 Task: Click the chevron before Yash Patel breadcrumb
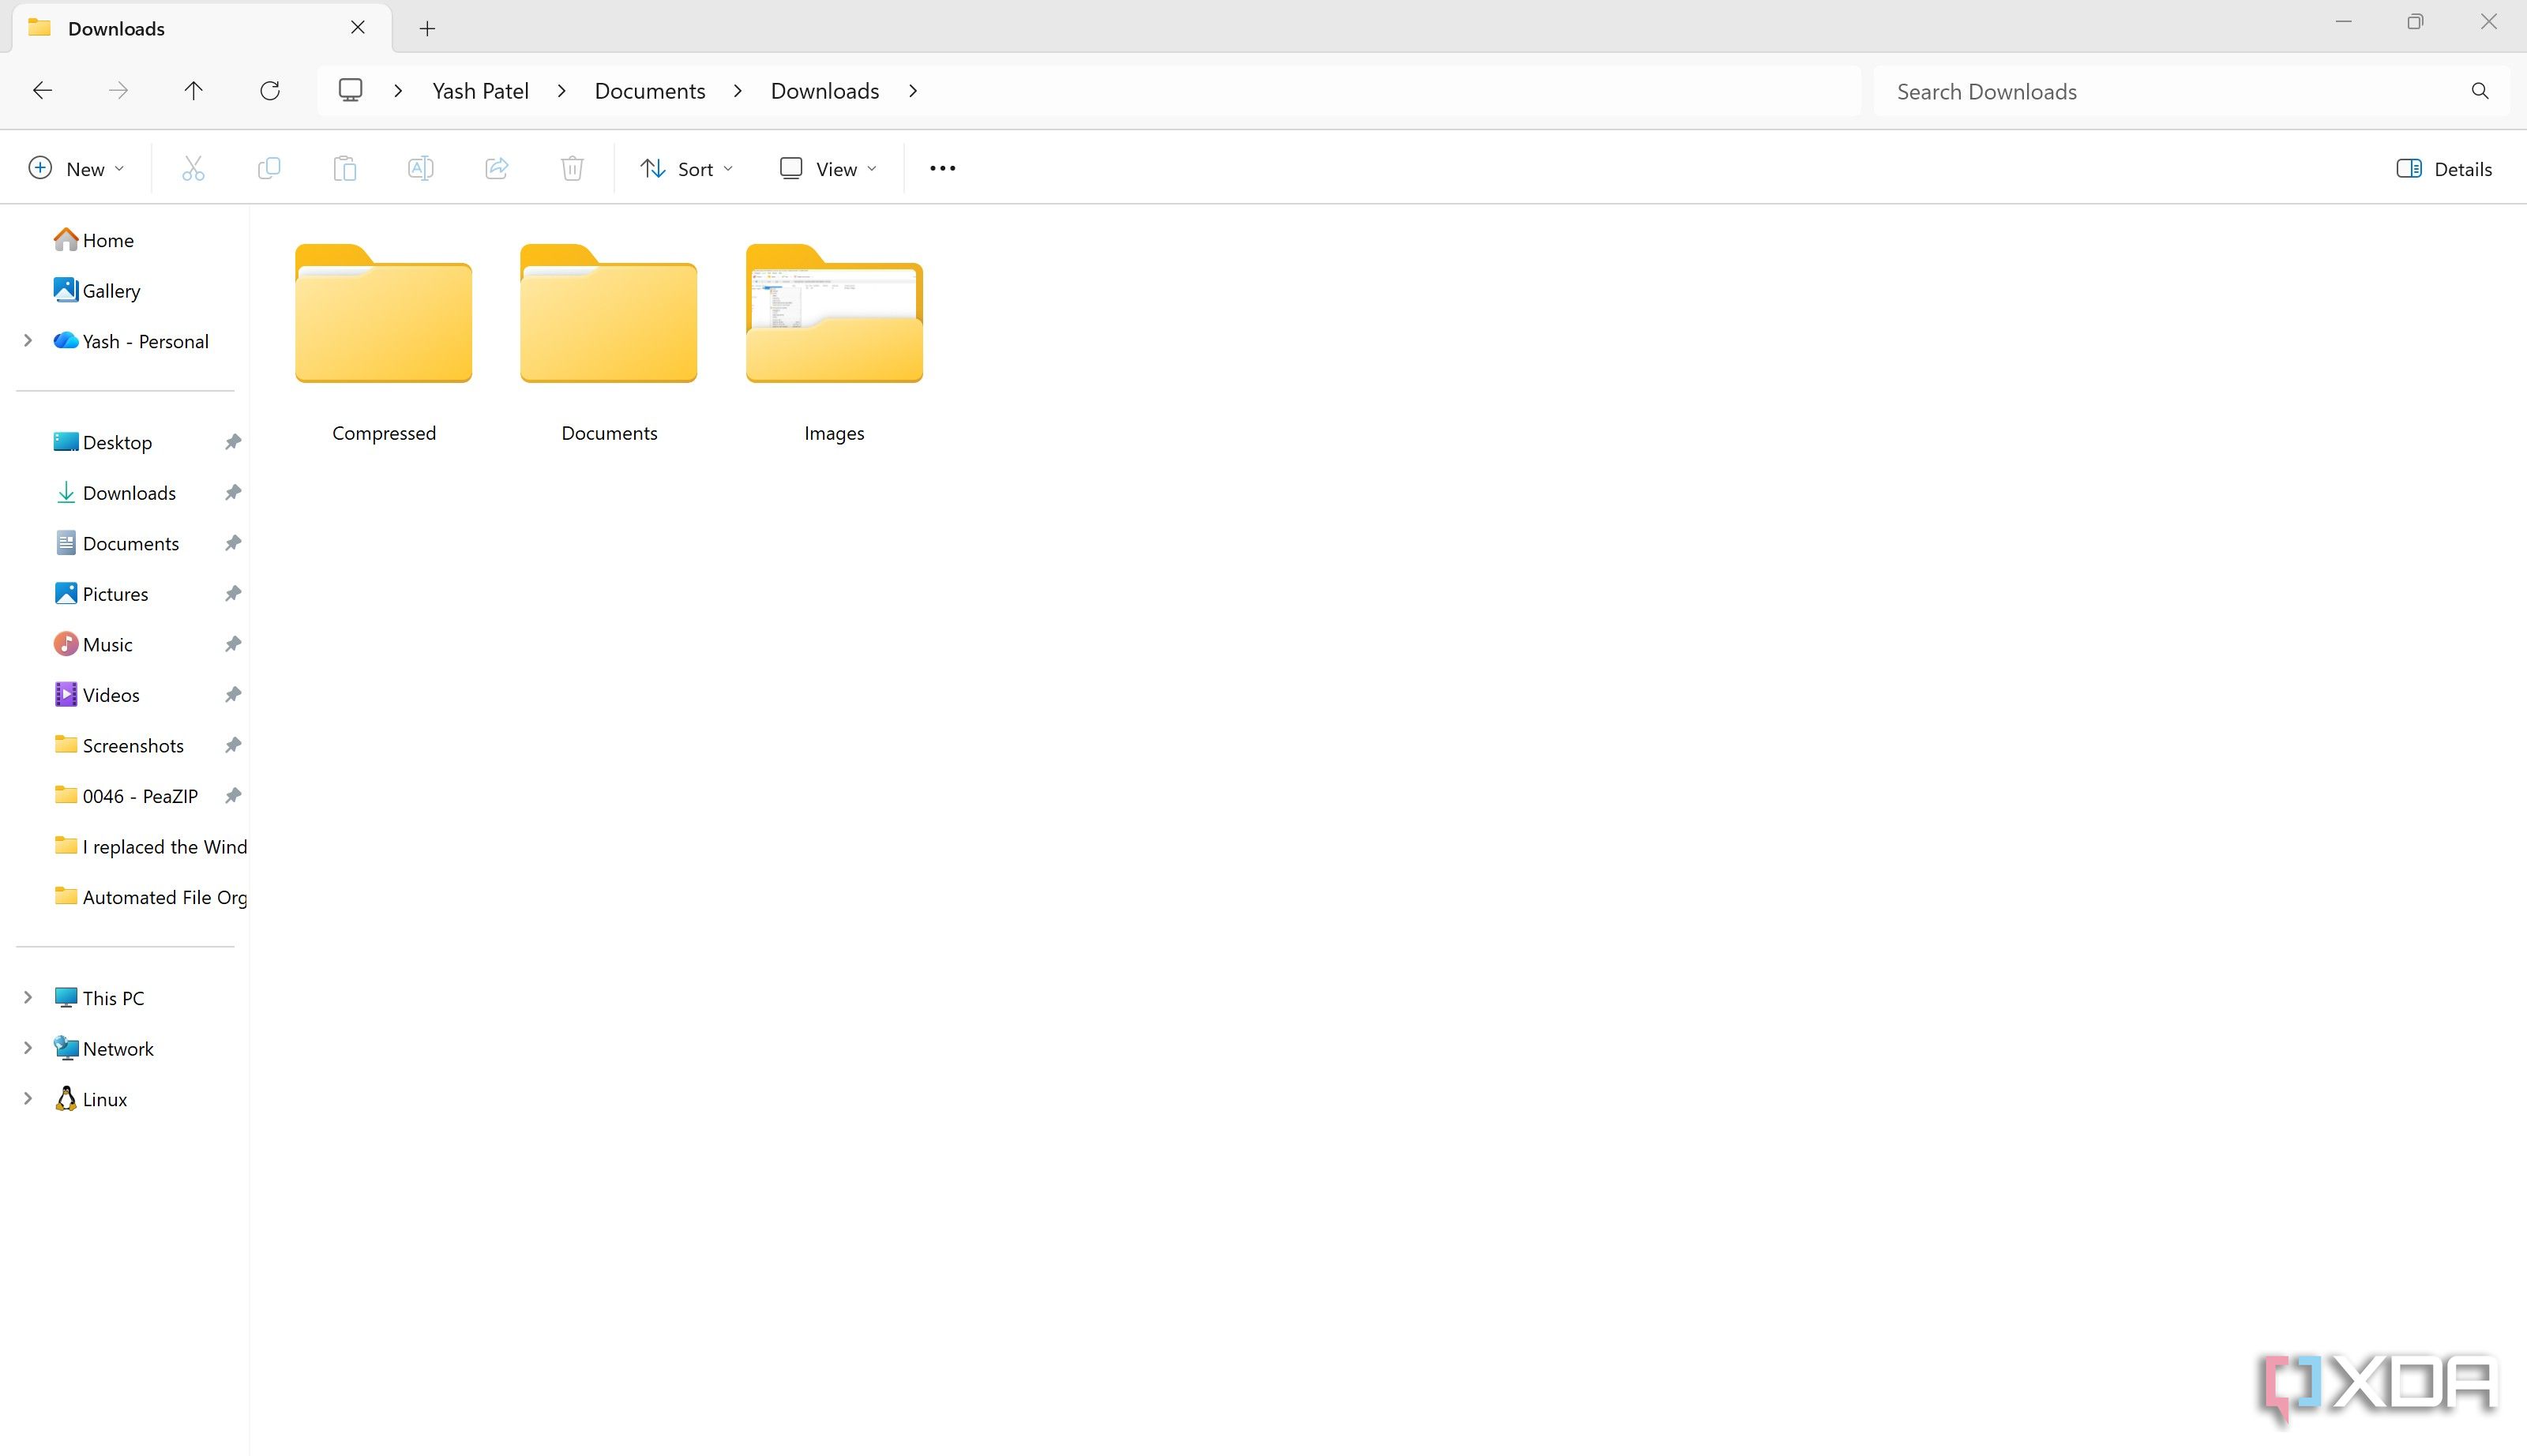pos(398,91)
